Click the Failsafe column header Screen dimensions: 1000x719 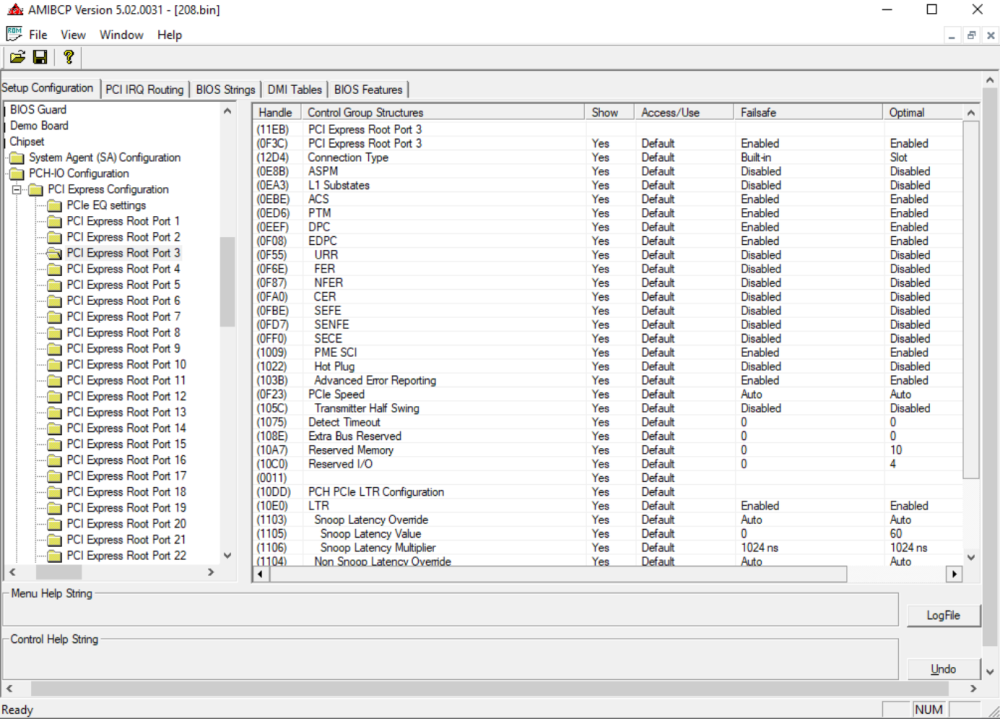pyautogui.click(x=808, y=112)
